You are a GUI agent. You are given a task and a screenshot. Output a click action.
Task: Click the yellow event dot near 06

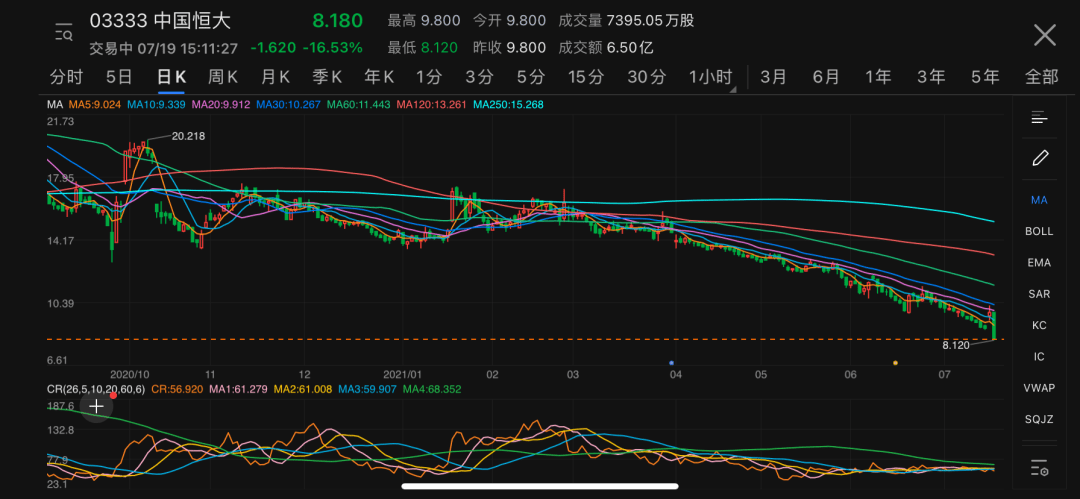[895, 362]
